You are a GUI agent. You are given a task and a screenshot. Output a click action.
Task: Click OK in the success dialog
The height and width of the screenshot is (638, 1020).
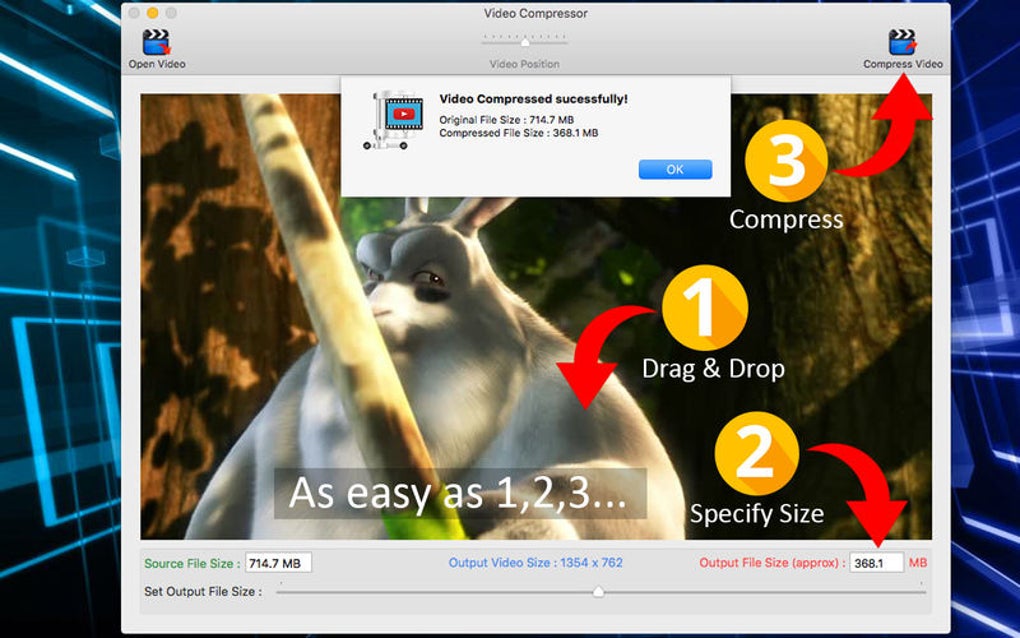(675, 170)
